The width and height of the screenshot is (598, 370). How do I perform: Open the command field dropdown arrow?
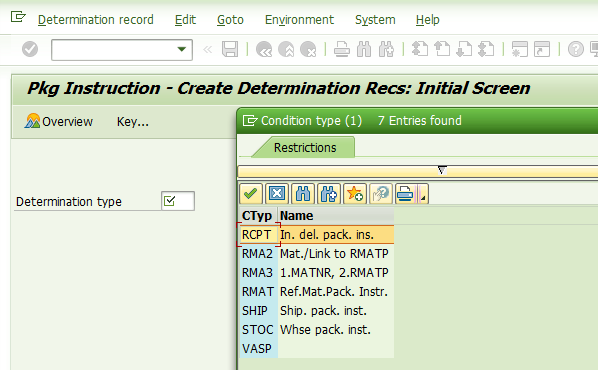pos(182,49)
